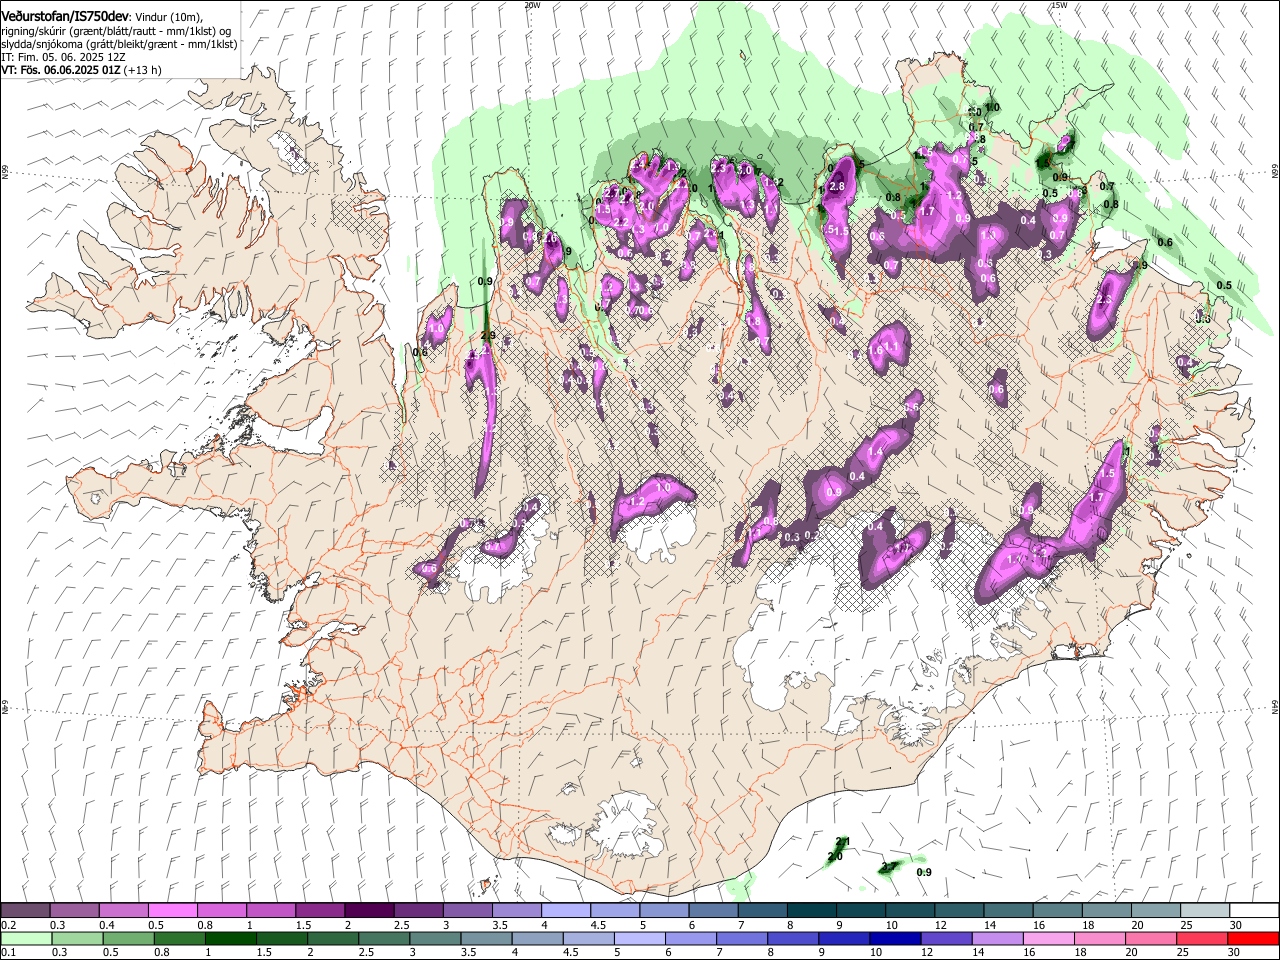This screenshot has height=960, width=1280.
Task: Click bottom-row lavender swatch between 14 and 16
Action: pyautogui.click(x=997, y=939)
